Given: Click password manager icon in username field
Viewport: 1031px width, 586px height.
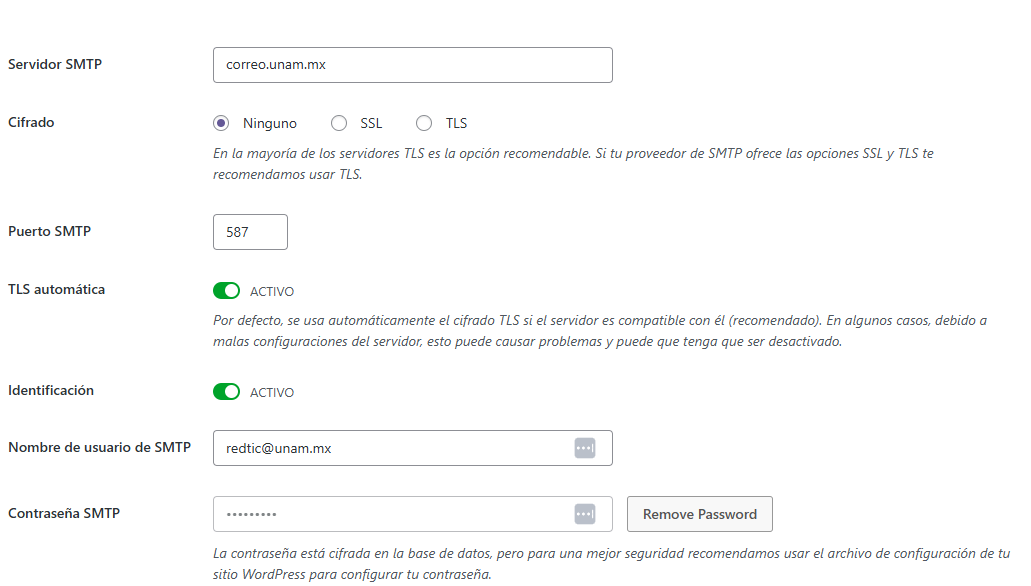Looking at the screenshot, I should (585, 448).
